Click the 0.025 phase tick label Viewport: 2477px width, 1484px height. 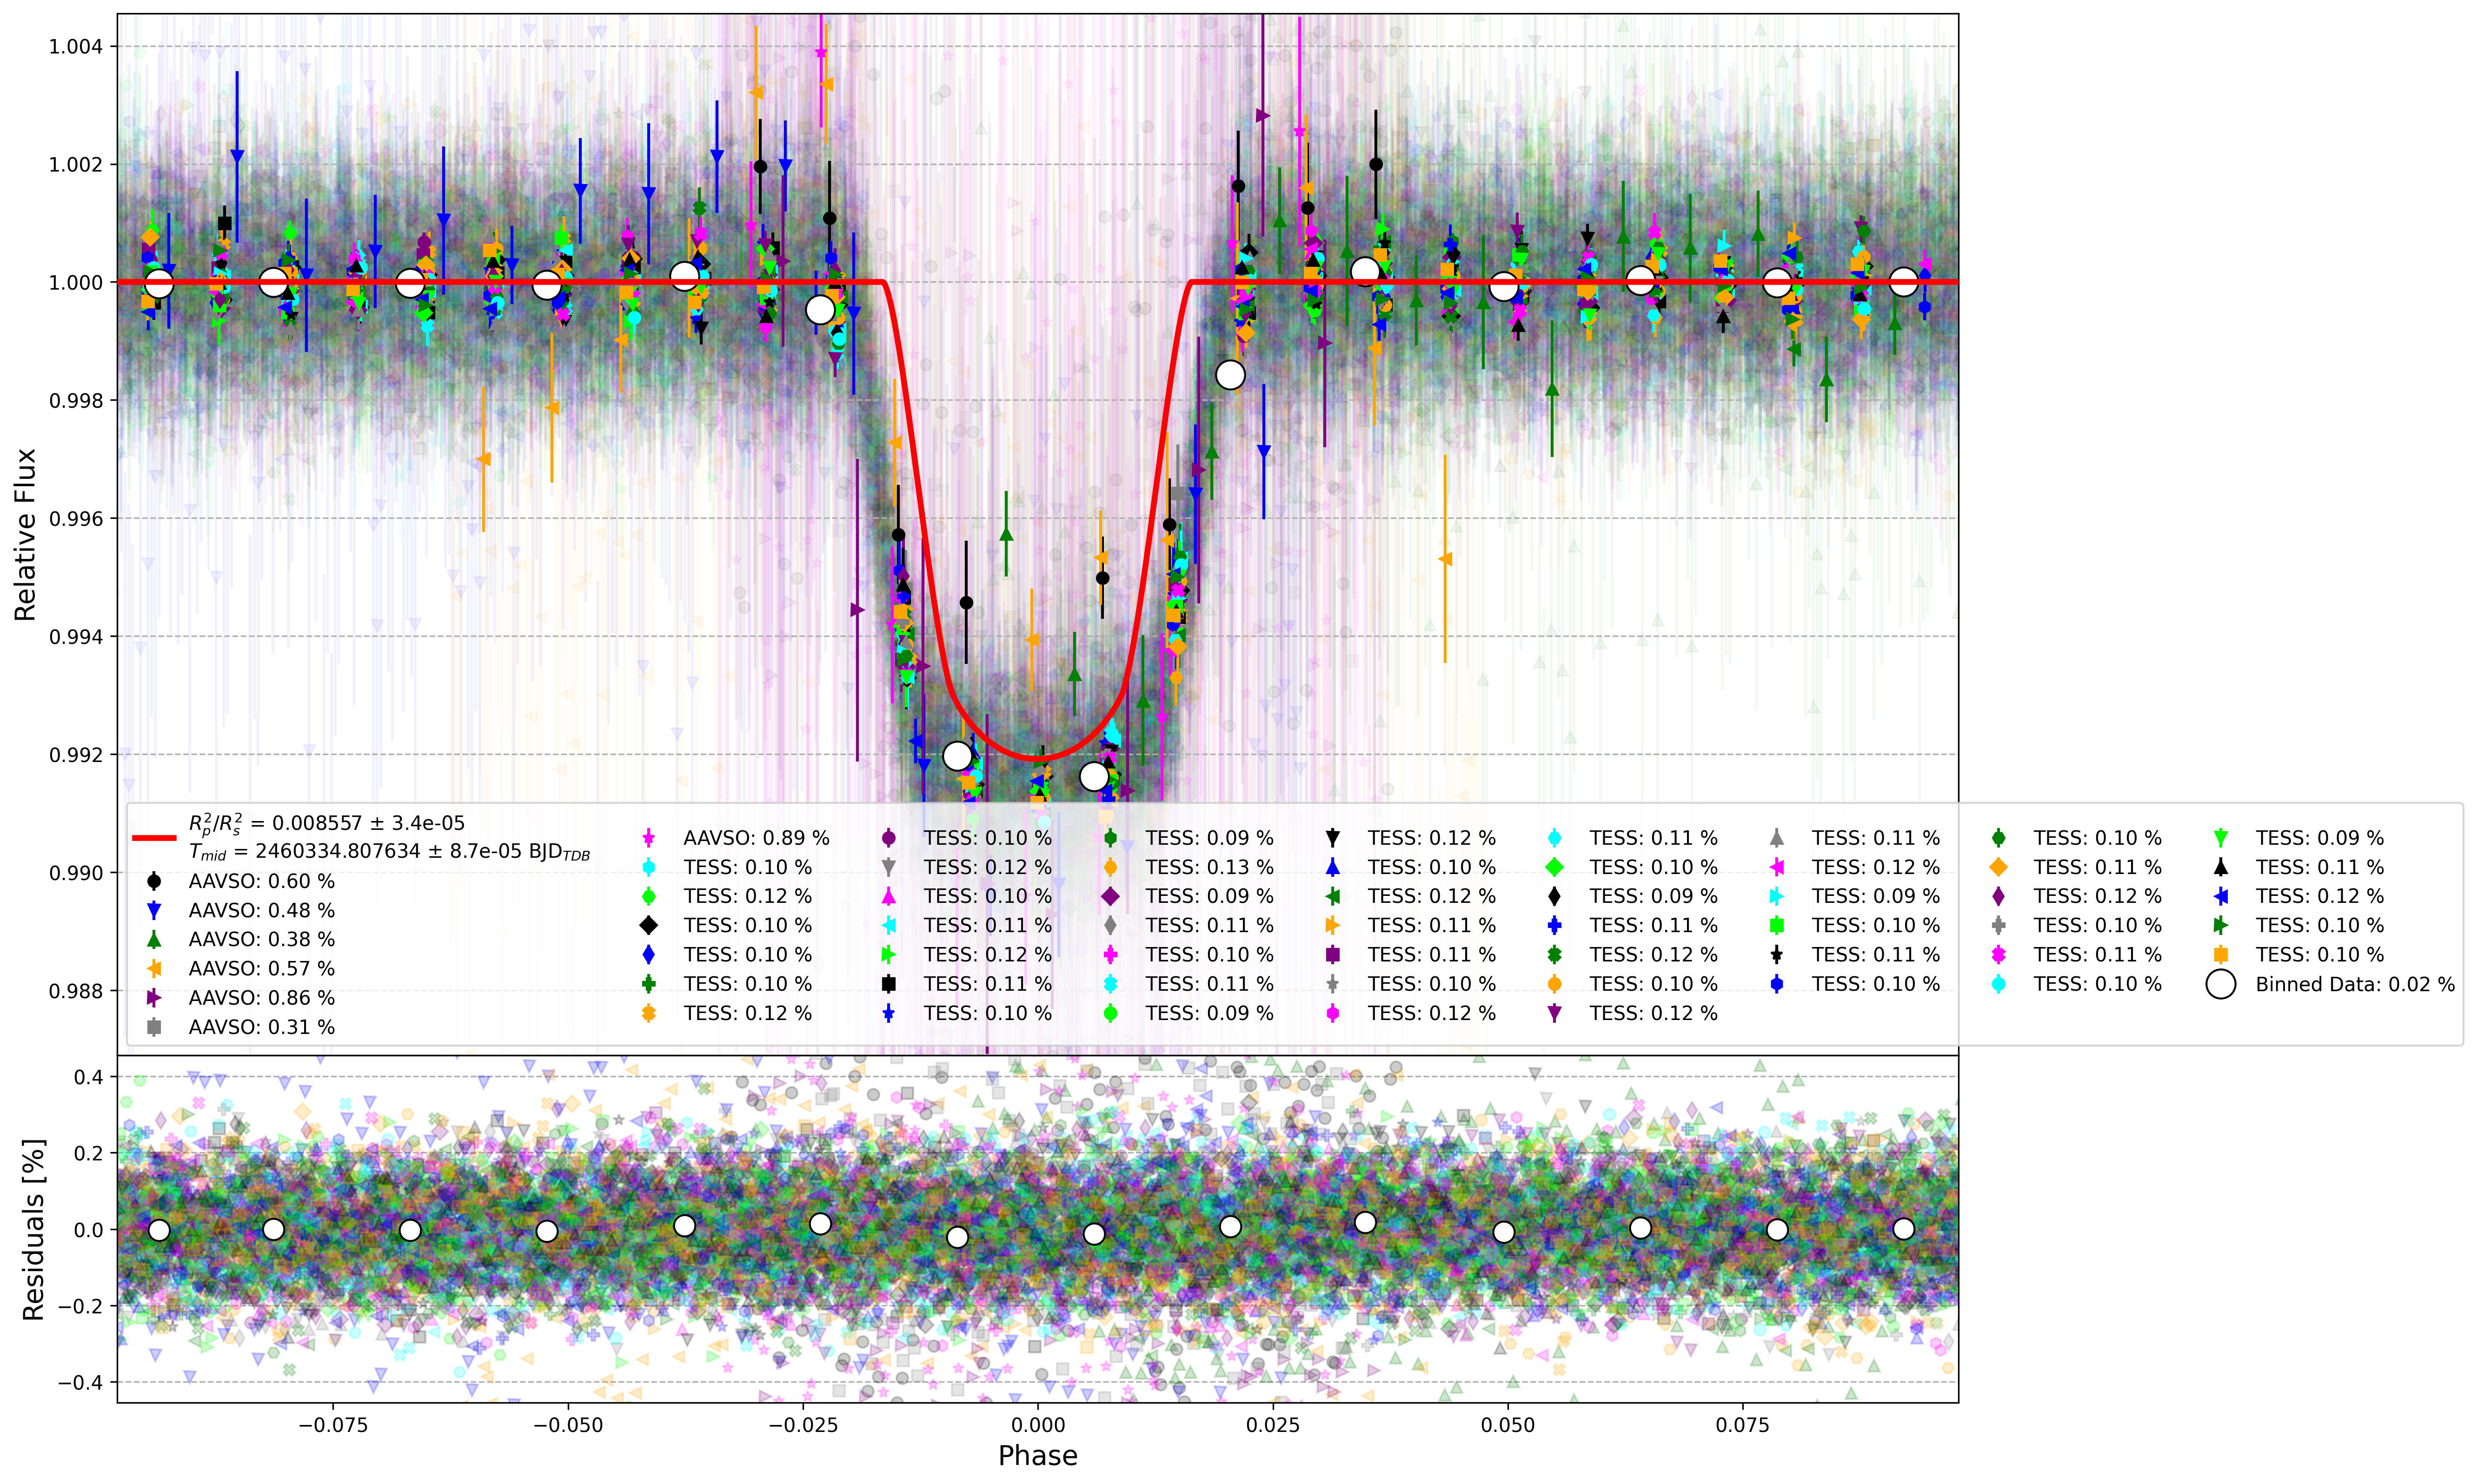pyautogui.click(x=1273, y=1425)
